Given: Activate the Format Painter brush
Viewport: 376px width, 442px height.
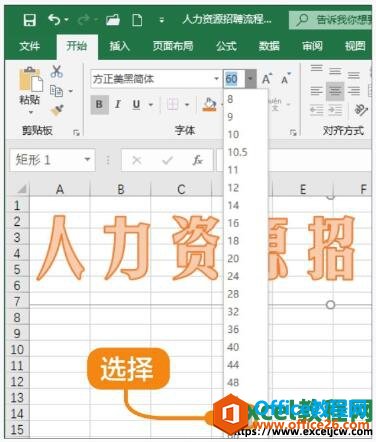Looking at the screenshot, I should pyautogui.click(x=57, y=110).
